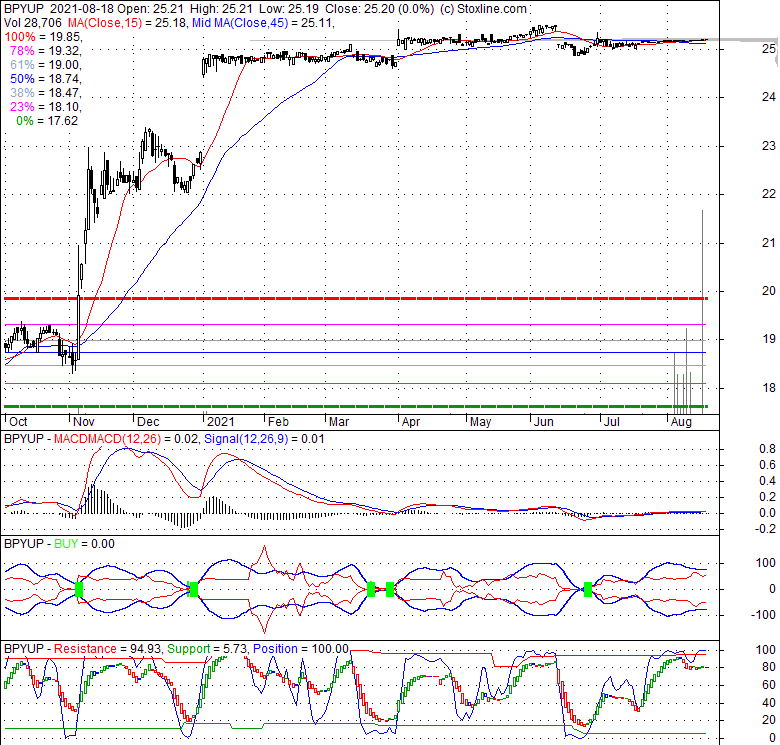Click the first green buy marker in November
Image resolution: width=780 pixels, height=745 pixels.
[79, 589]
